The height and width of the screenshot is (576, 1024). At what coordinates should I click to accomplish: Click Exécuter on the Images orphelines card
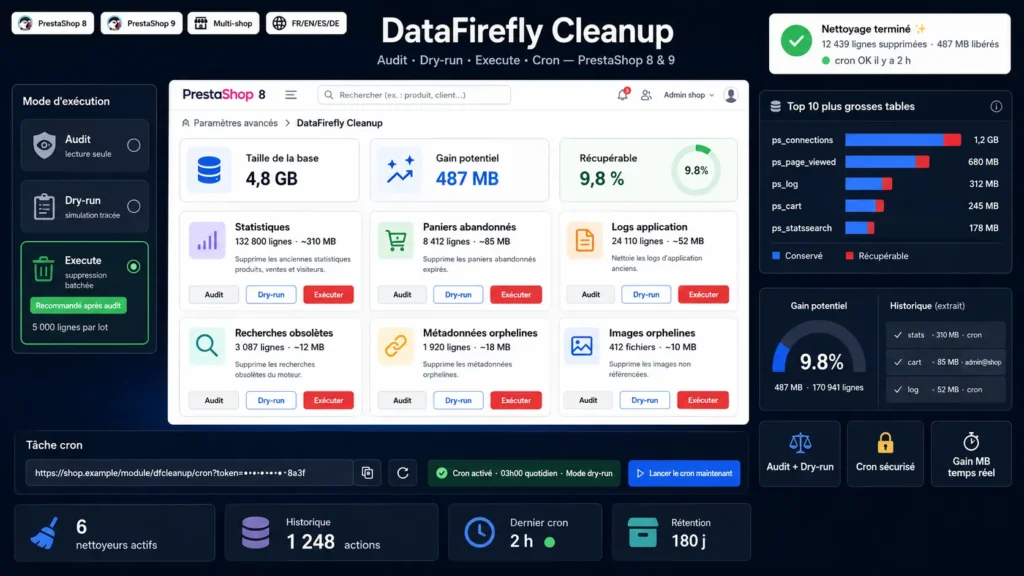point(703,400)
